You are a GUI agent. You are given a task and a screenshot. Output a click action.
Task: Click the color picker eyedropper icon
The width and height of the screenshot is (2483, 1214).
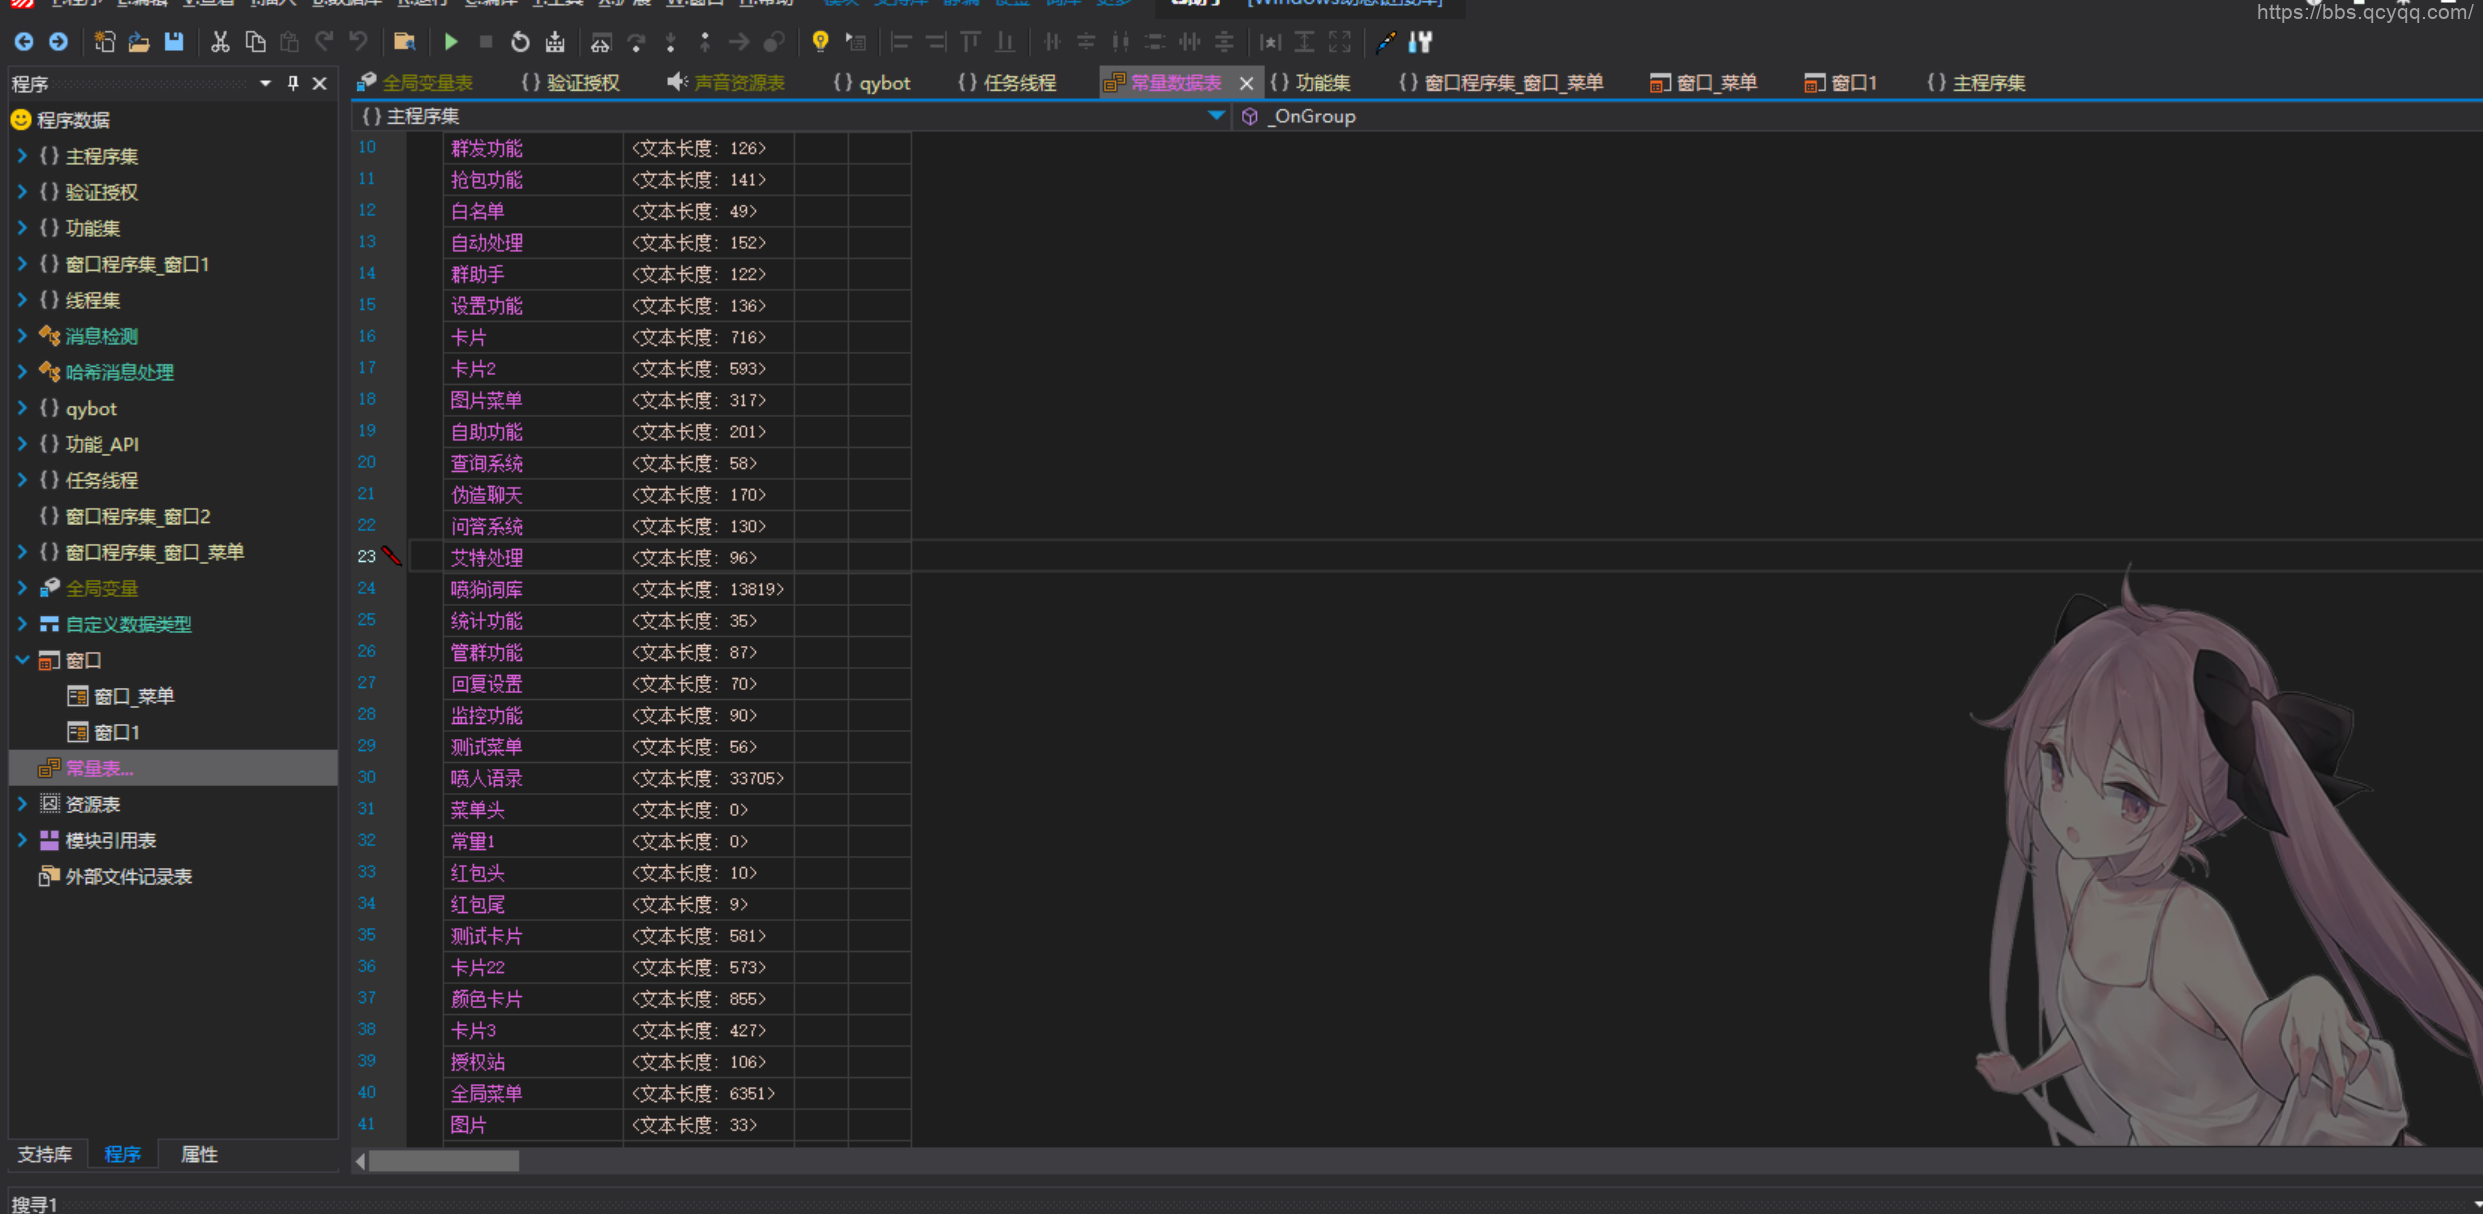(1385, 42)
